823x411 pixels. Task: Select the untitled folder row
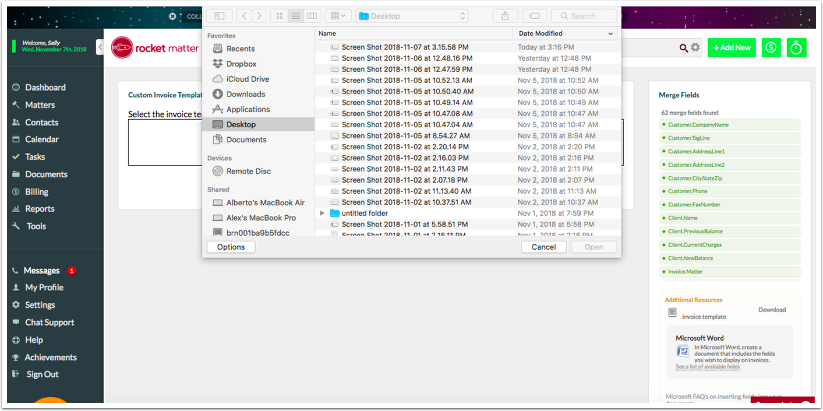coord(467,214)
